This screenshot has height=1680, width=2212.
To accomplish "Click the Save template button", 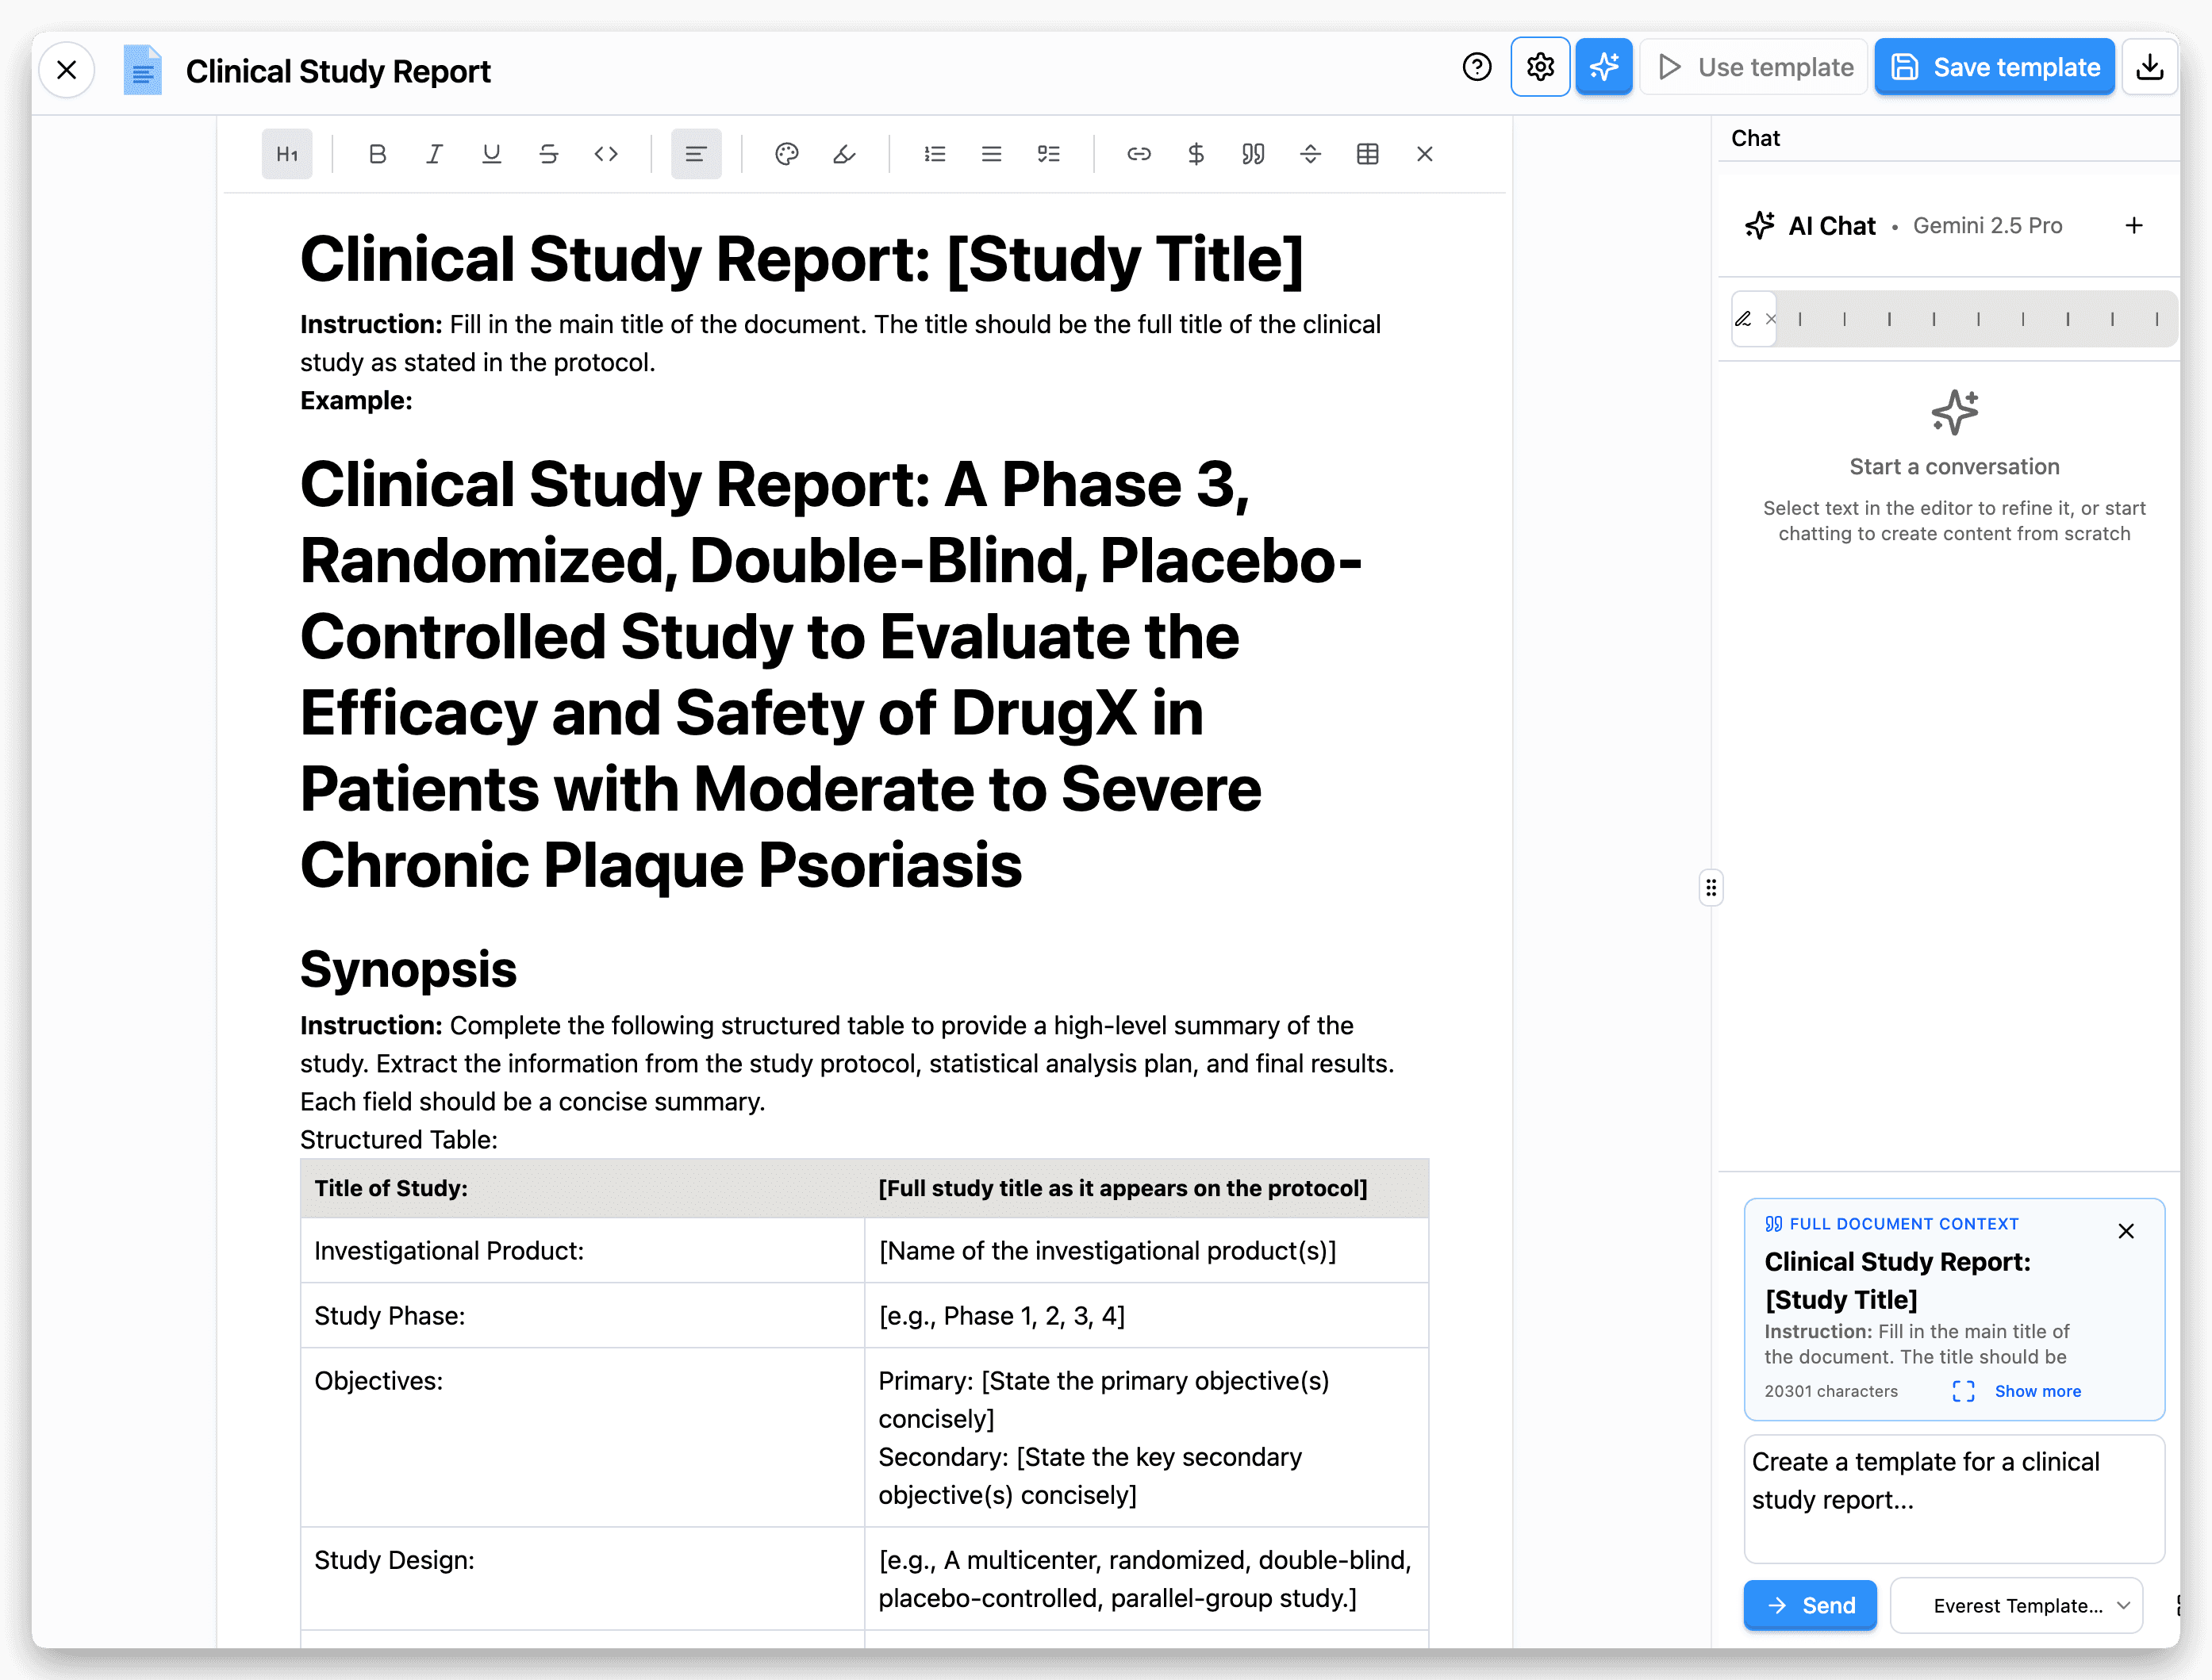I will [x=1995, y=67].
